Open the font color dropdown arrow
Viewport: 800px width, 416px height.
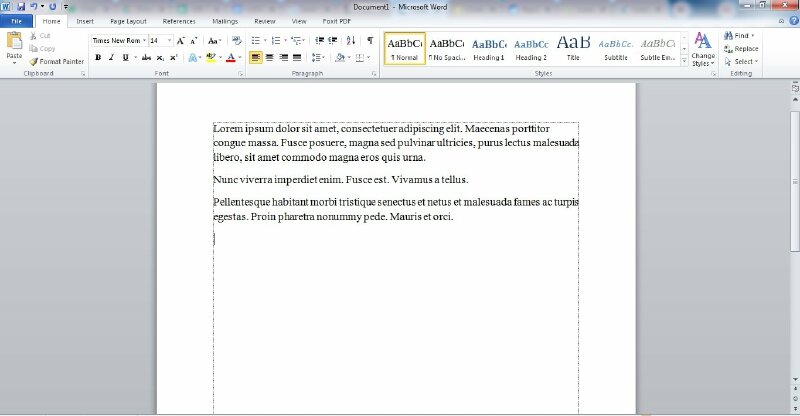pyautogui.click(x=239, y=57)
